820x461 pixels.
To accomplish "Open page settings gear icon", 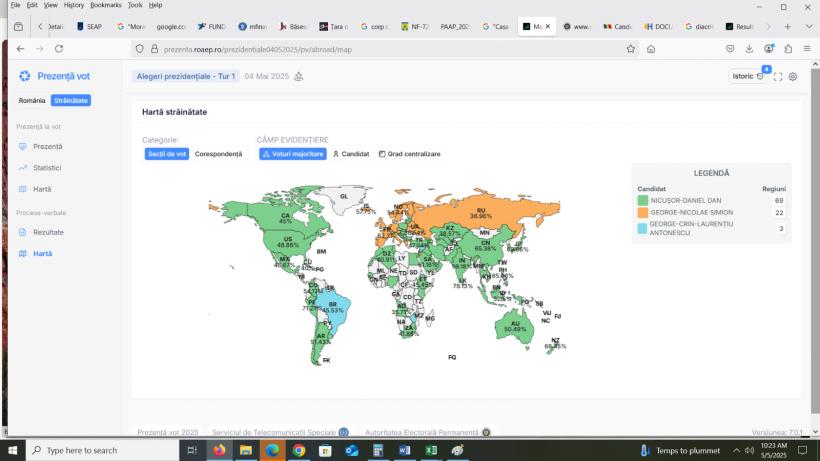I will (793, 76).
